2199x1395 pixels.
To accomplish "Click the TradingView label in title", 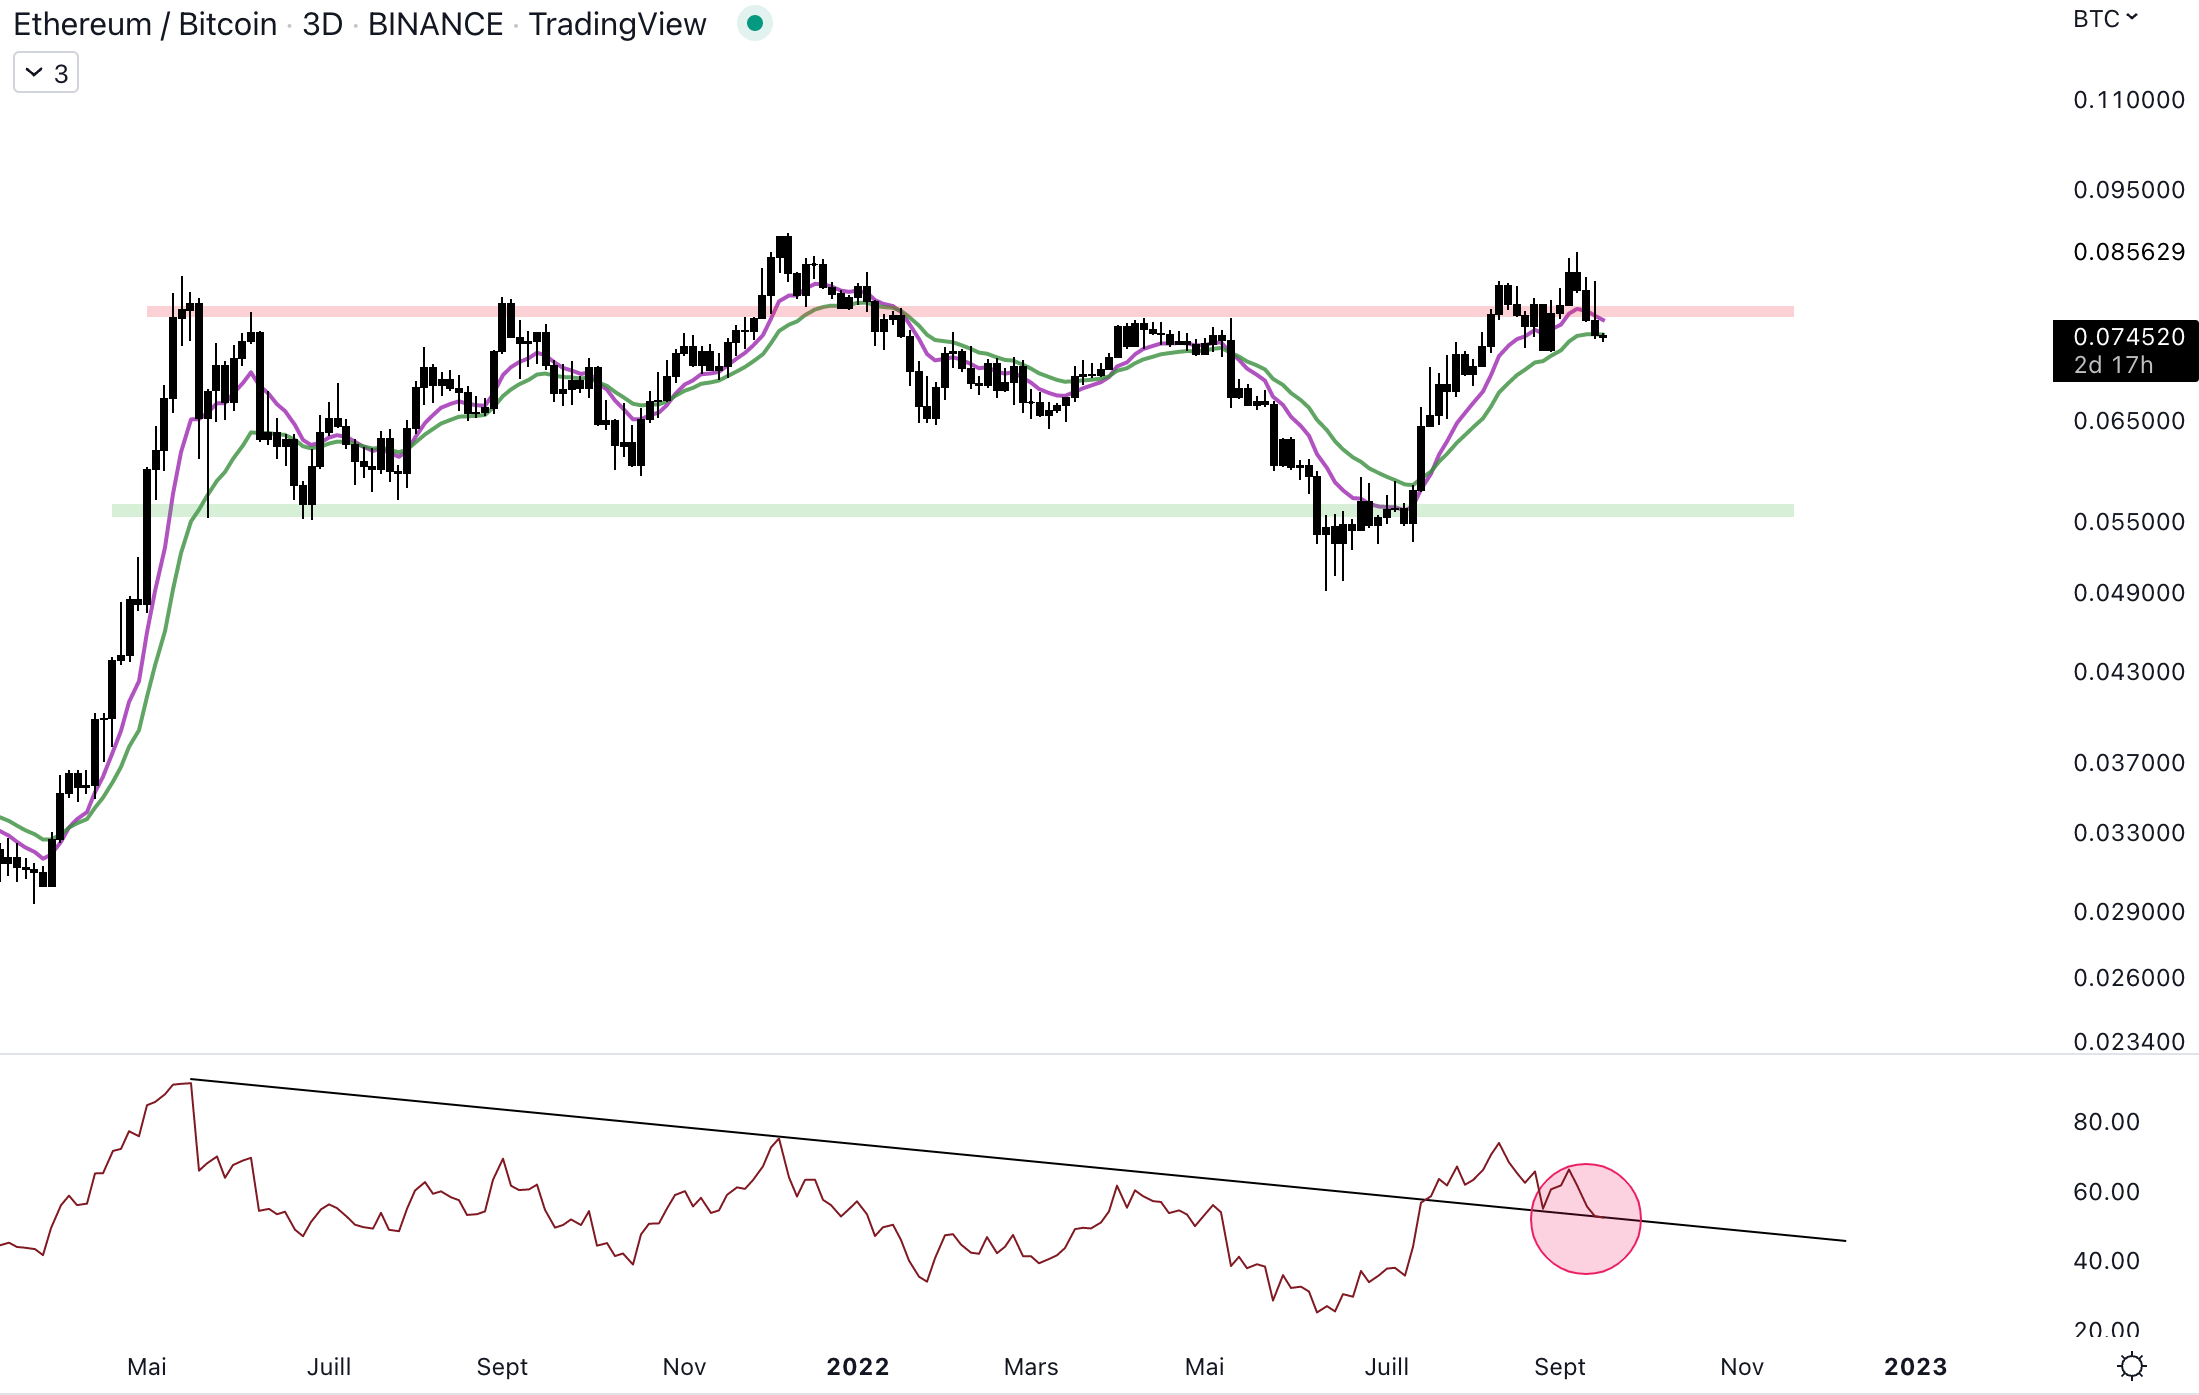I will click(617, 24).
